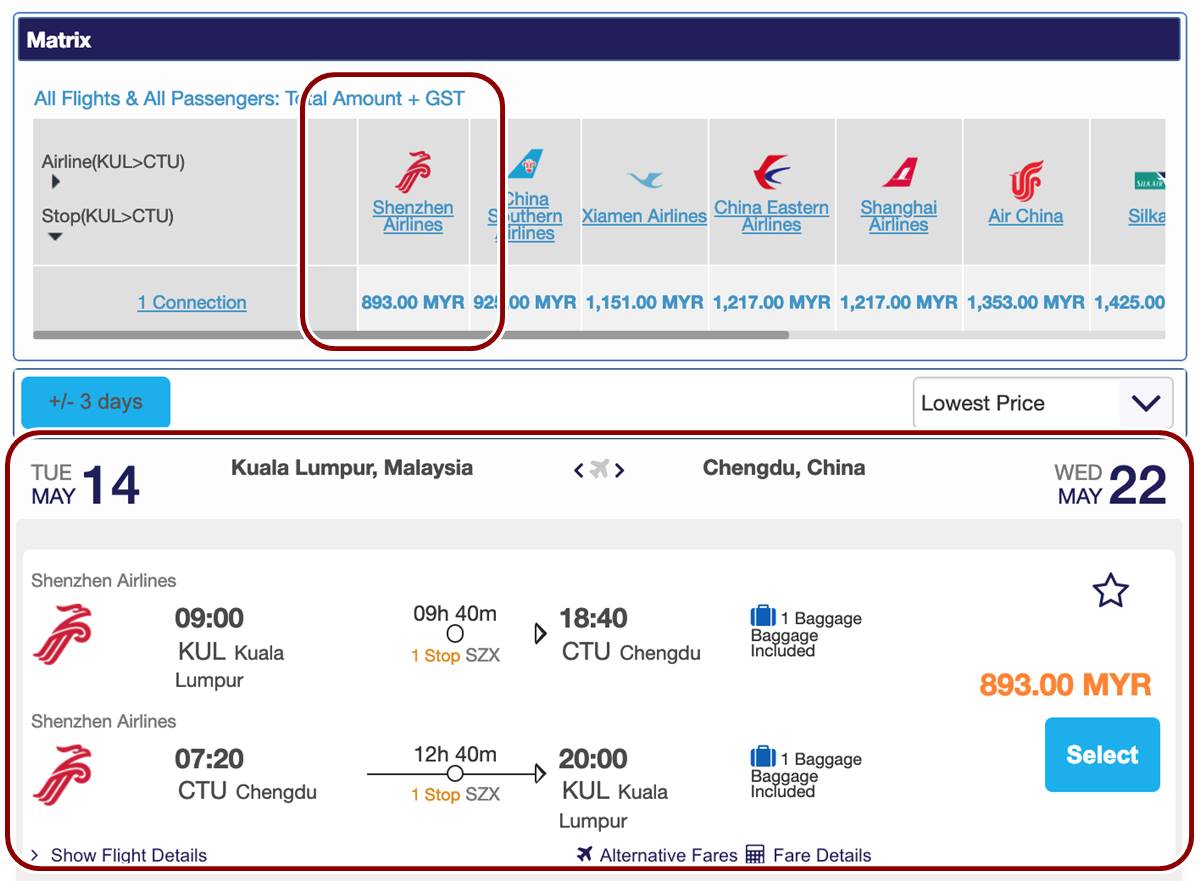
Task: Click the 893.00 MYR Shenzhen Airlines matrix price
Action: point(413,302)
